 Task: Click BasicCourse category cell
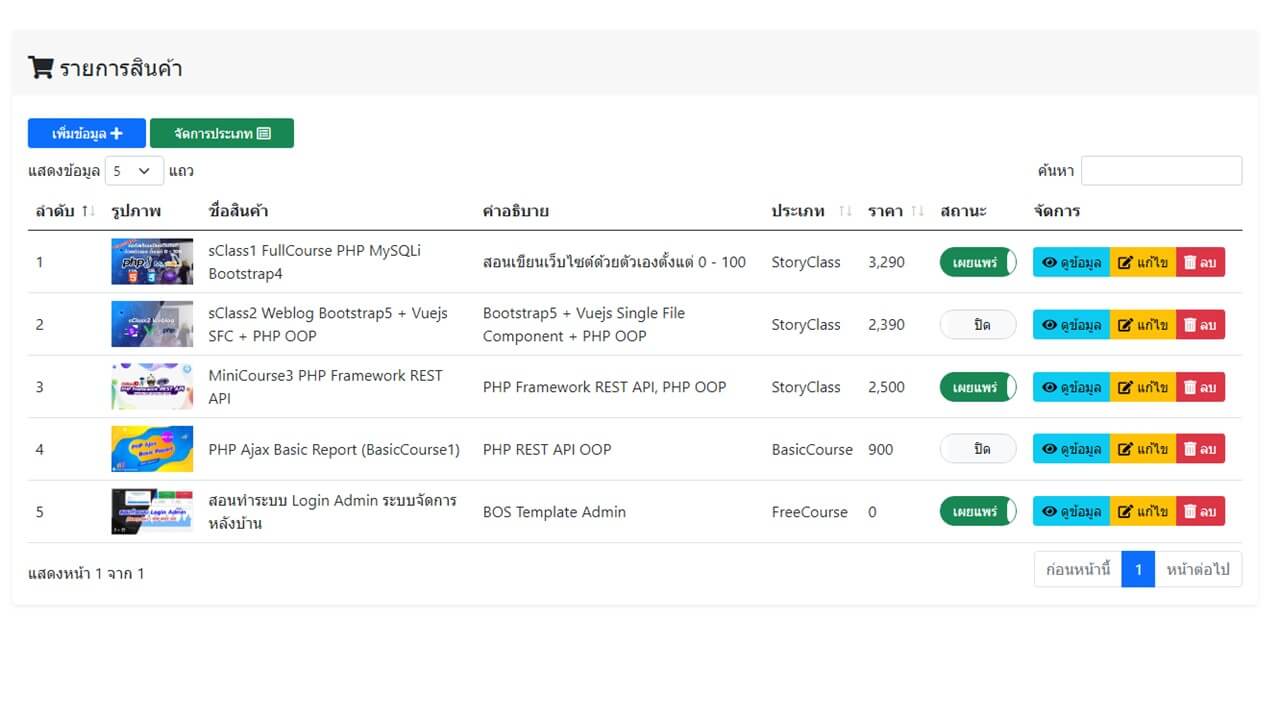click(812, 449)
